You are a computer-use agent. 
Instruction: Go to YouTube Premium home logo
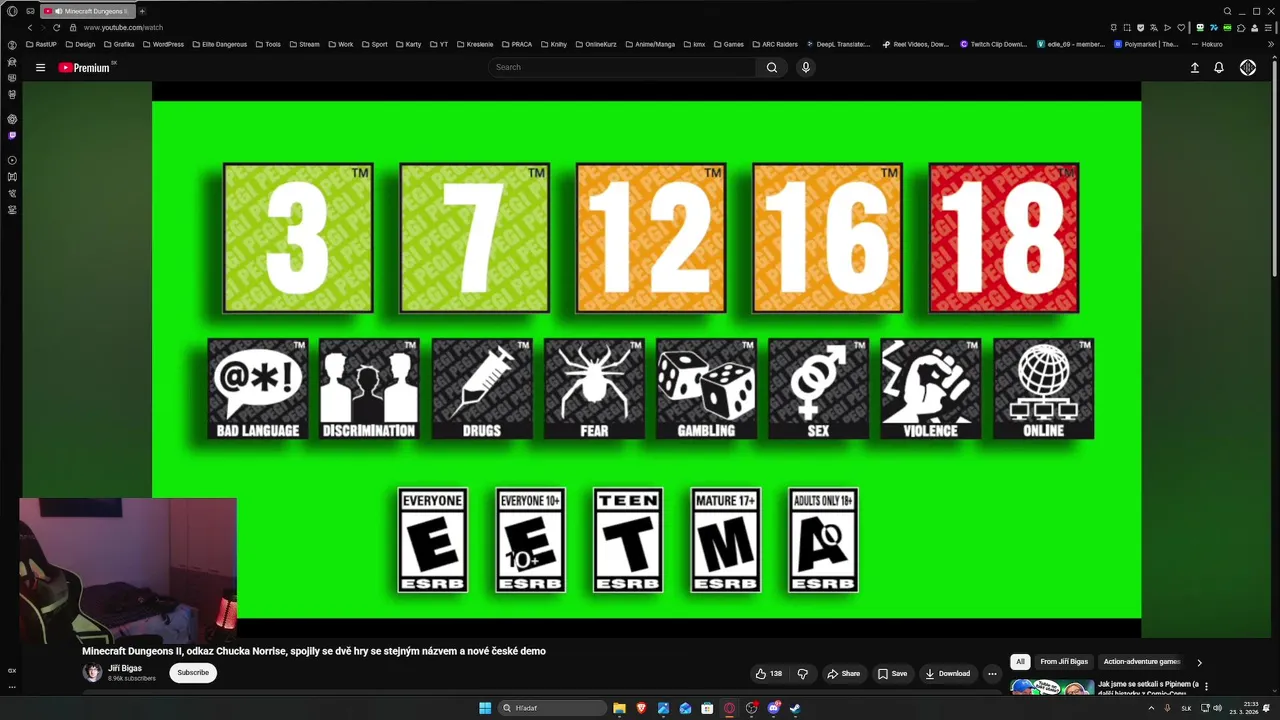(86, 68)
